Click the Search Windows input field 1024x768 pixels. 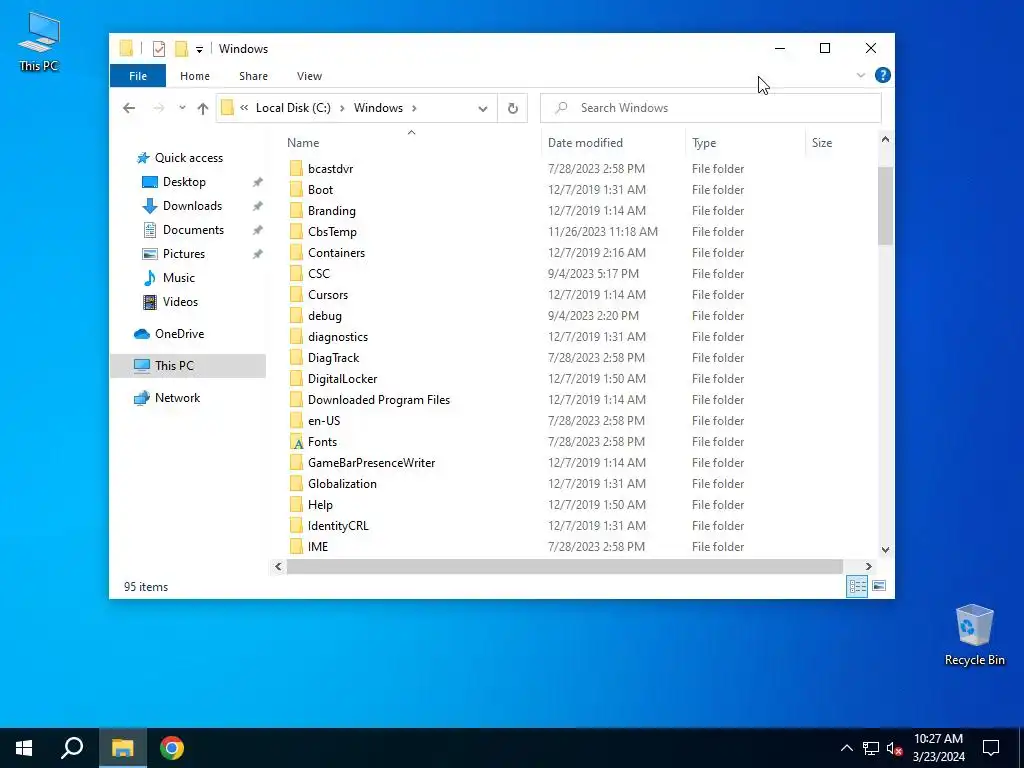[x=711, y=108]
